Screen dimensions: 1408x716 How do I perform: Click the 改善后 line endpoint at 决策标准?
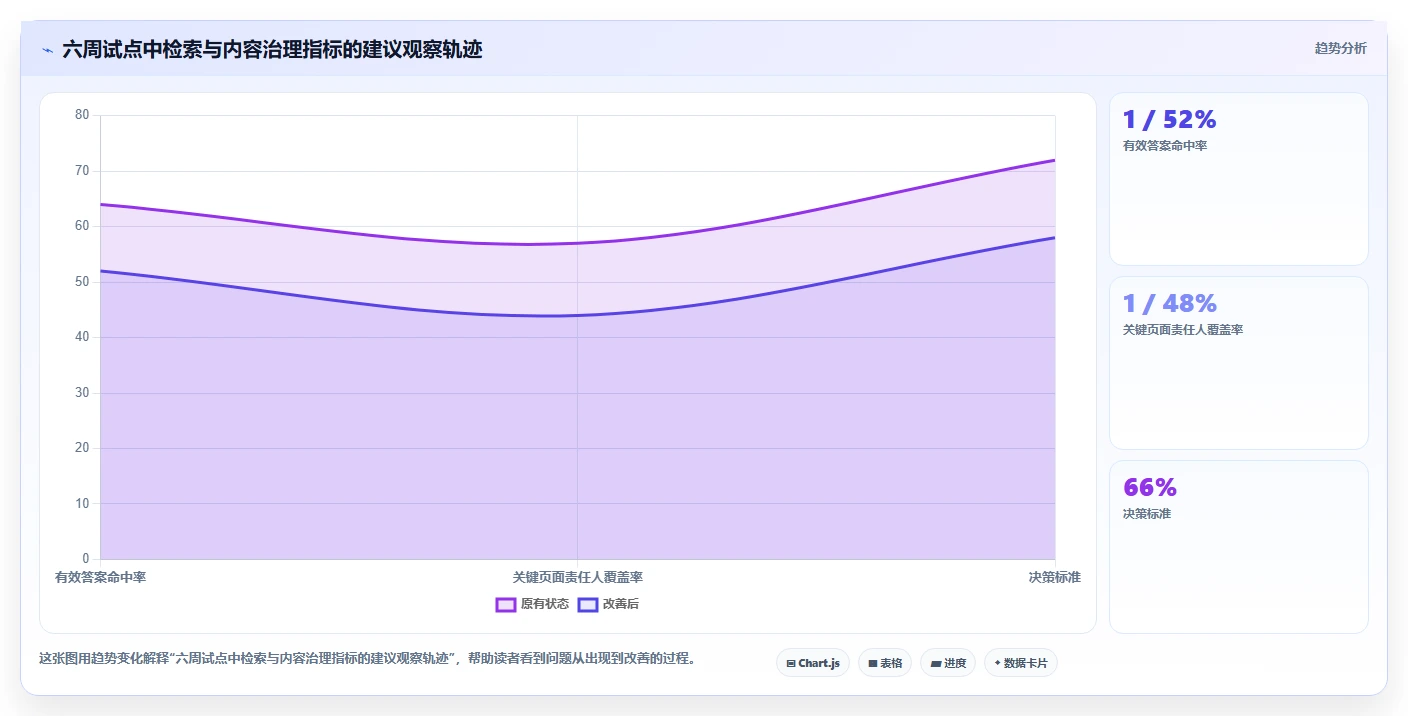(1055, 237)
